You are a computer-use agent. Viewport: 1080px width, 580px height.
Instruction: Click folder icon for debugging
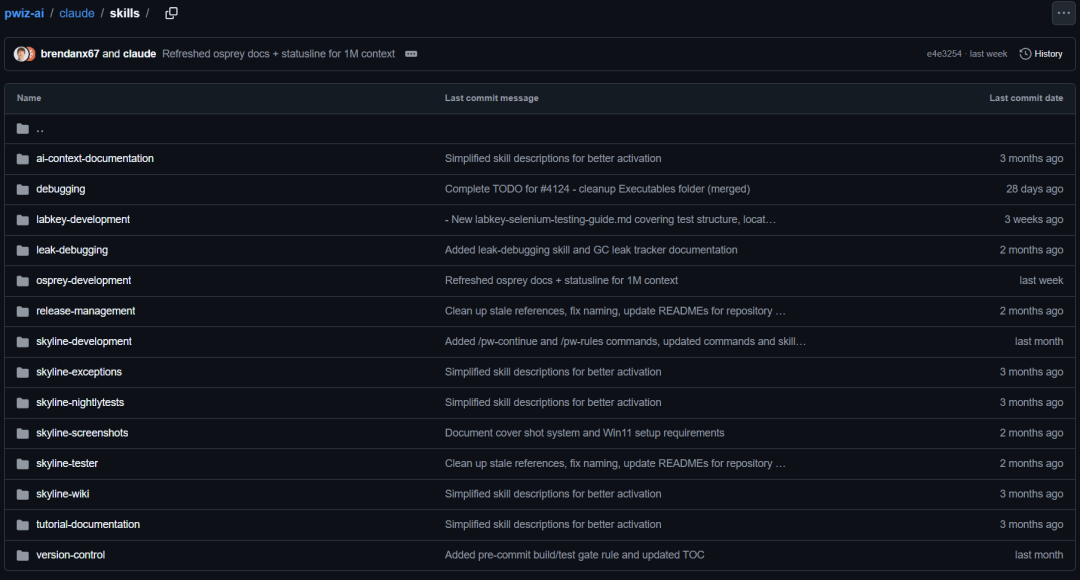[x=23, y=189]
